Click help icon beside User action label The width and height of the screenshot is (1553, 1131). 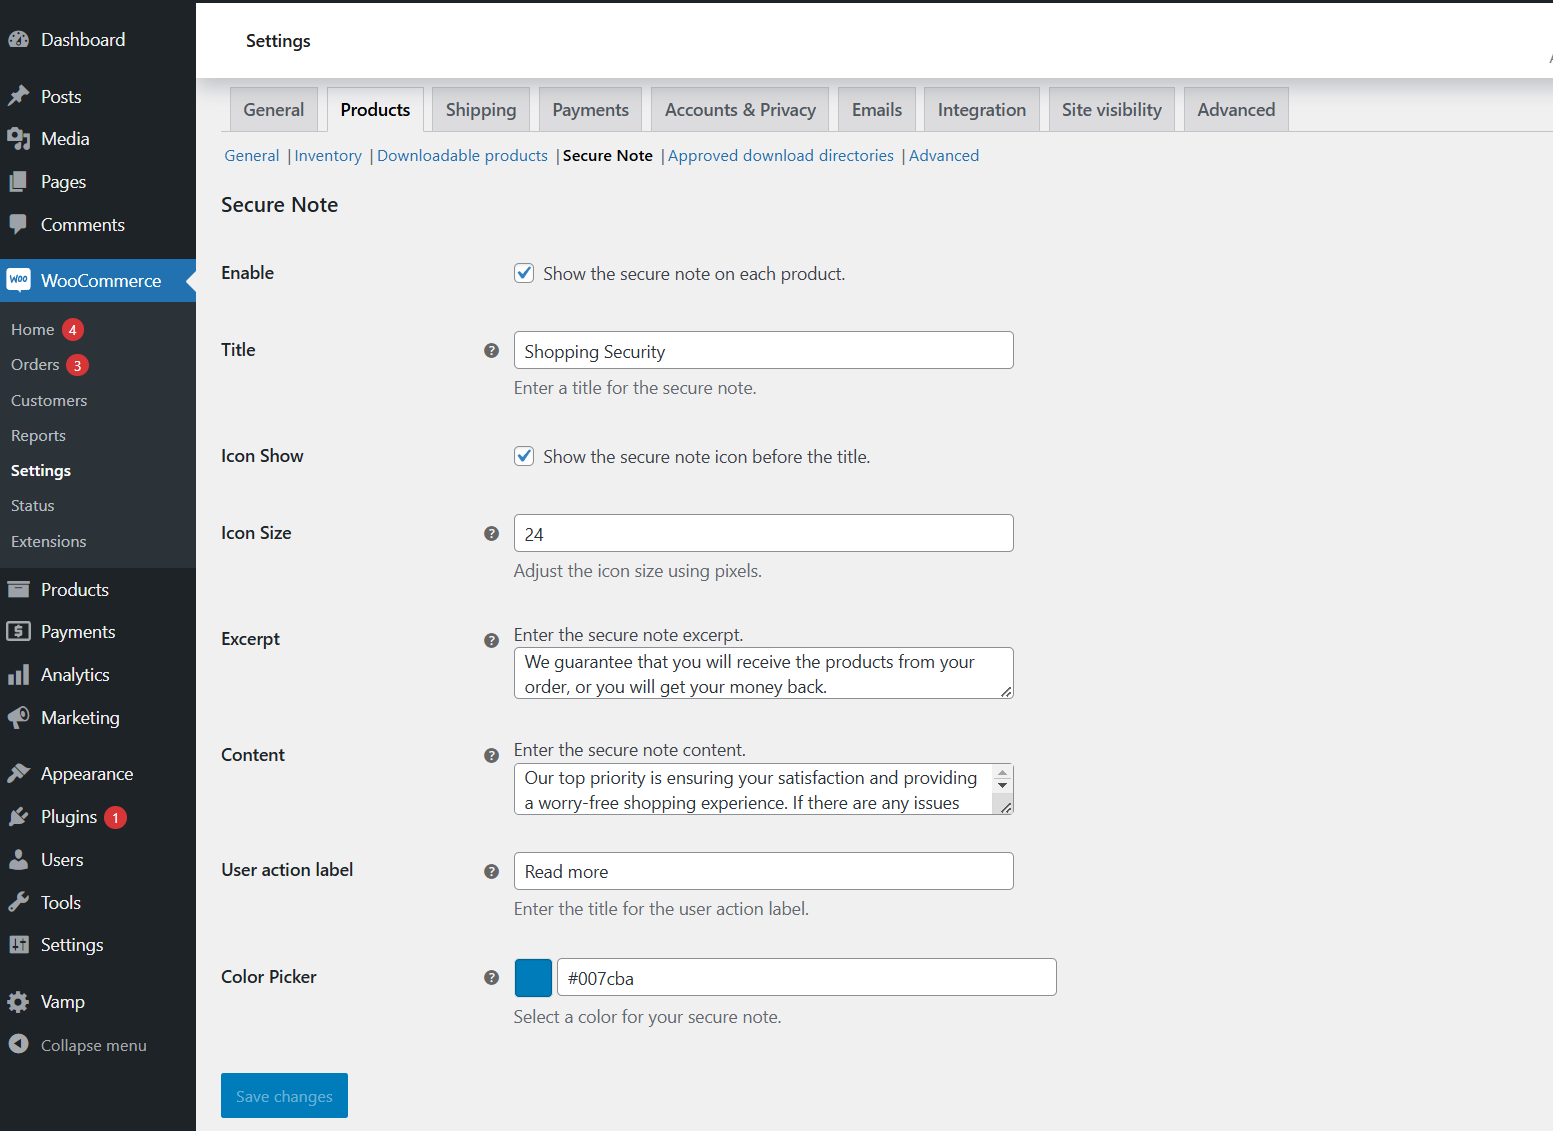tap(491, 872)
